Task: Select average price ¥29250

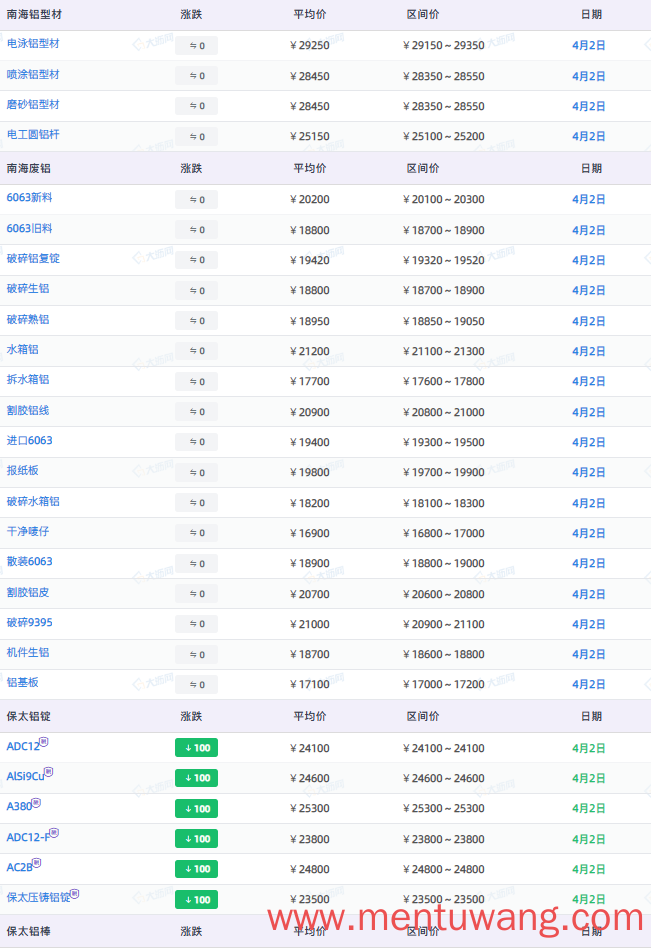Action: point(310,46)
